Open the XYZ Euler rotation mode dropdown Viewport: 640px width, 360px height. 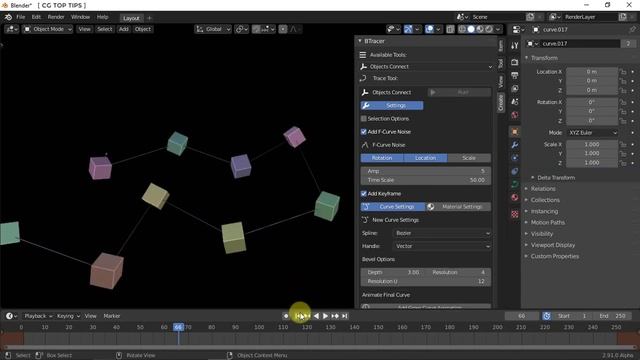pyautogui.click(x=592, y=133)
